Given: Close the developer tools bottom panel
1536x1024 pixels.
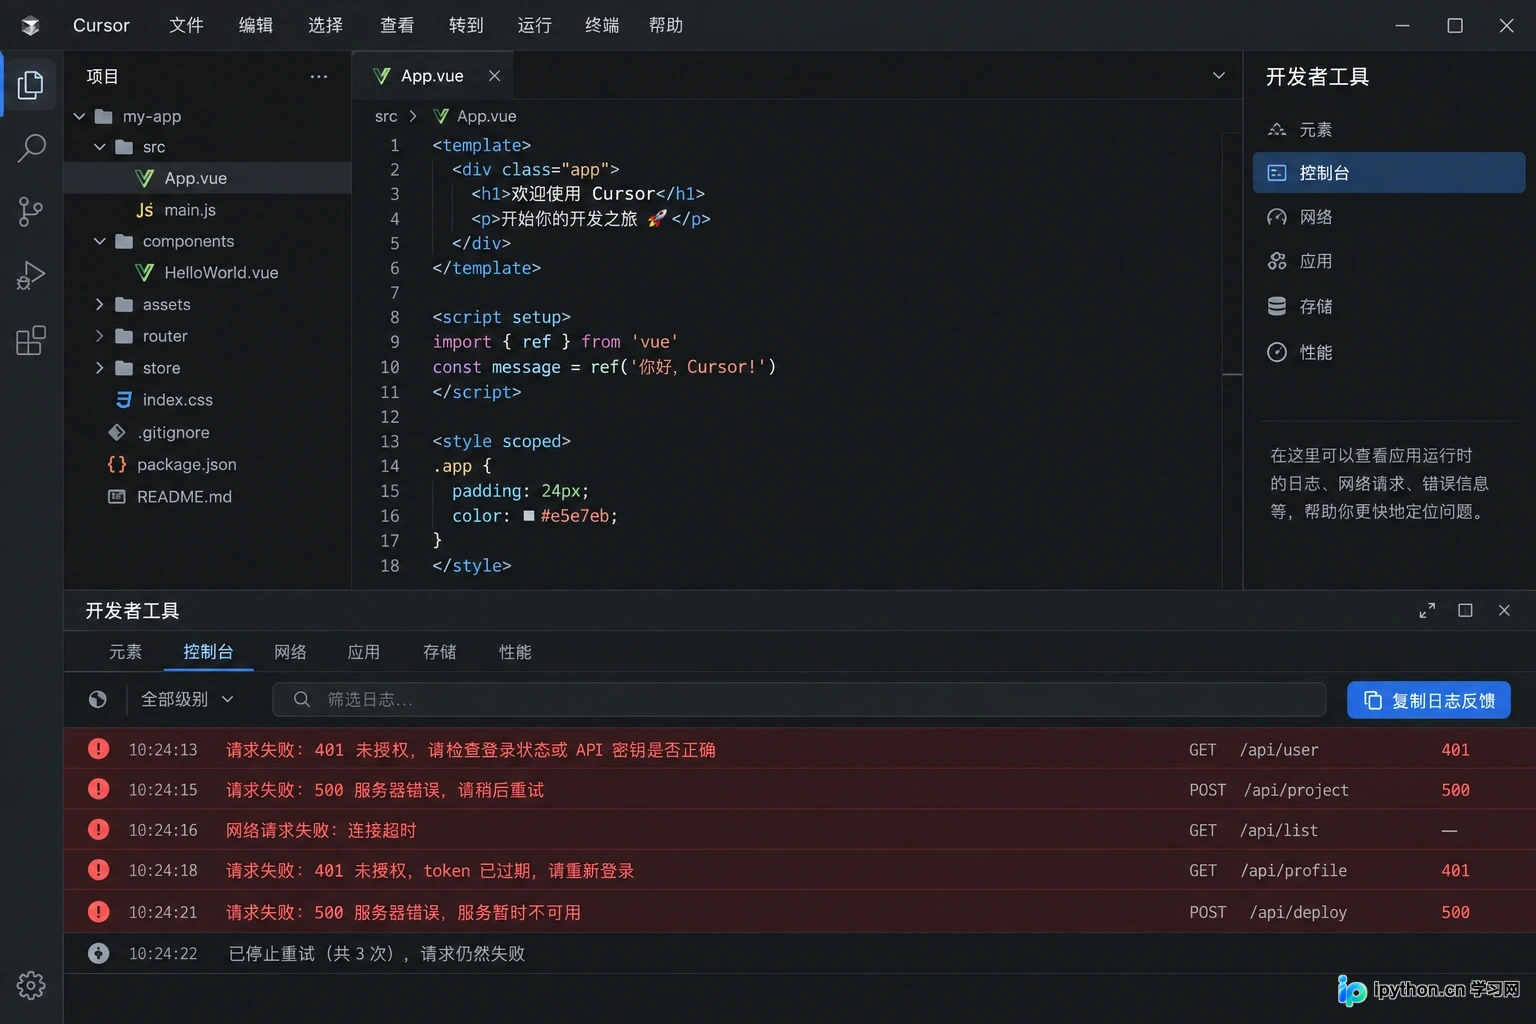Looking at the screenshot, I should tap(1504, 611).
